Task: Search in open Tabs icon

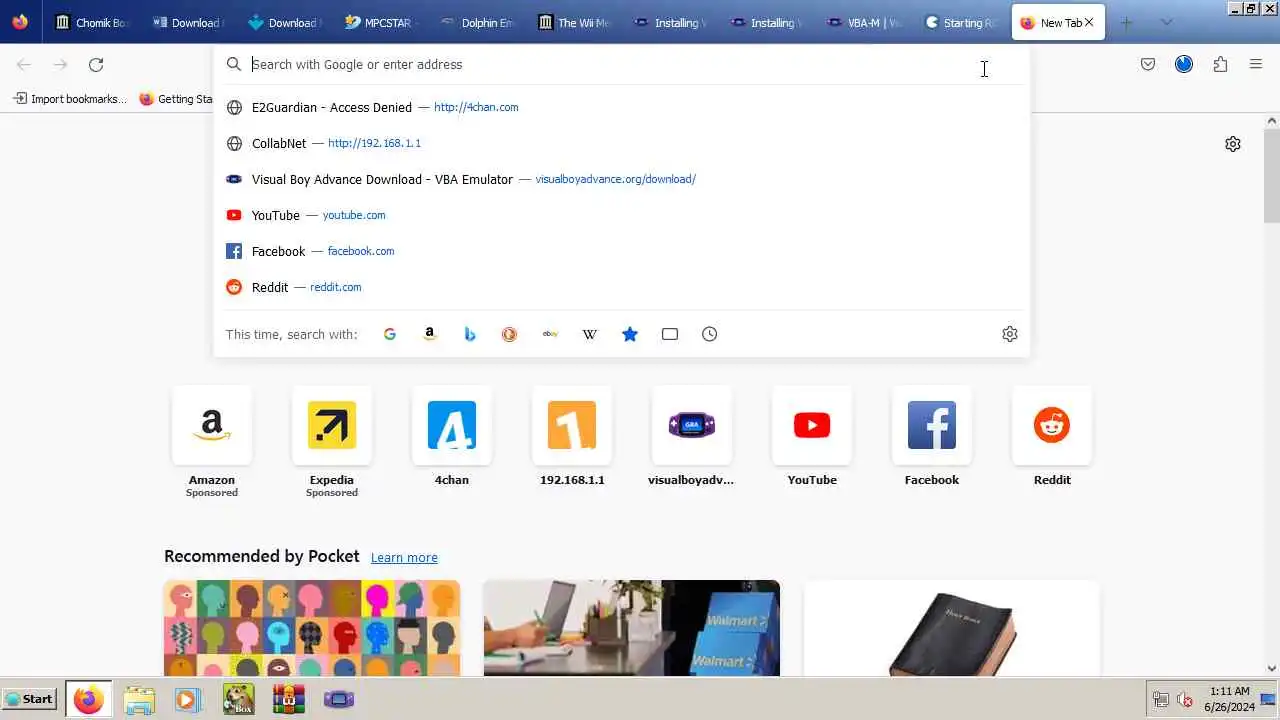Action: [670, 334]
